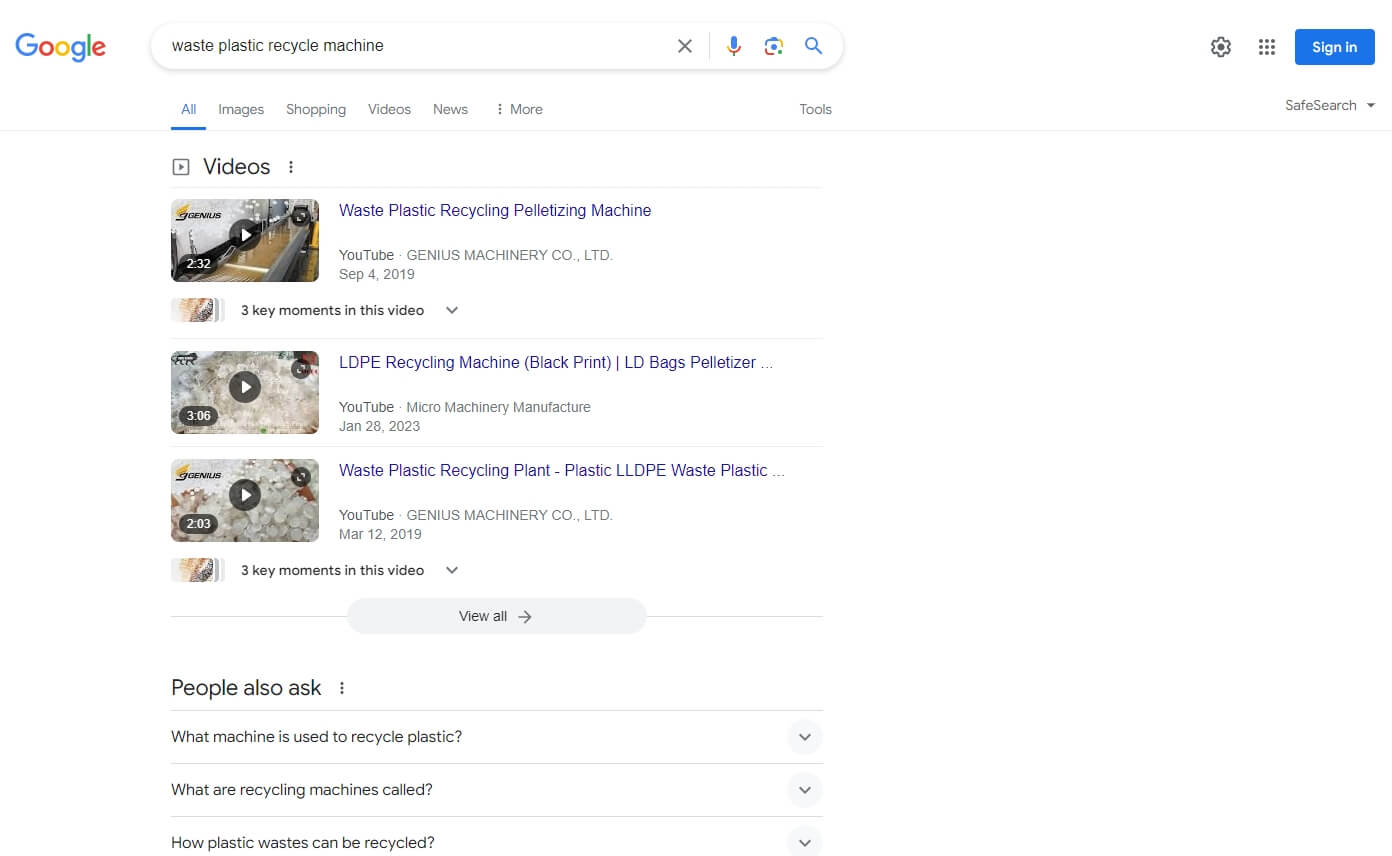The width and height of the screenshot is (1392, 856).
Task: Click key moments preview thumbnail under third video
Action: (197, 570)
